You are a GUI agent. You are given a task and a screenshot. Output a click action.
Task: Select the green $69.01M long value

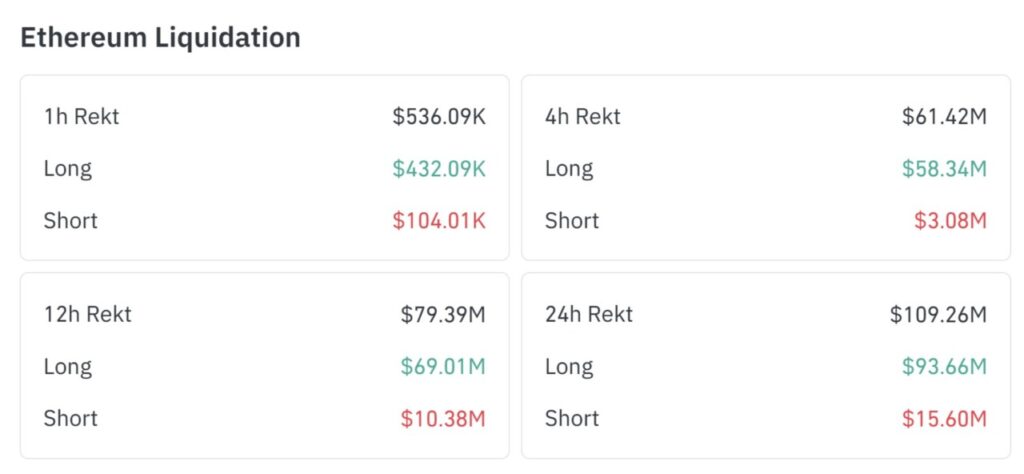(x=443, y=367)
